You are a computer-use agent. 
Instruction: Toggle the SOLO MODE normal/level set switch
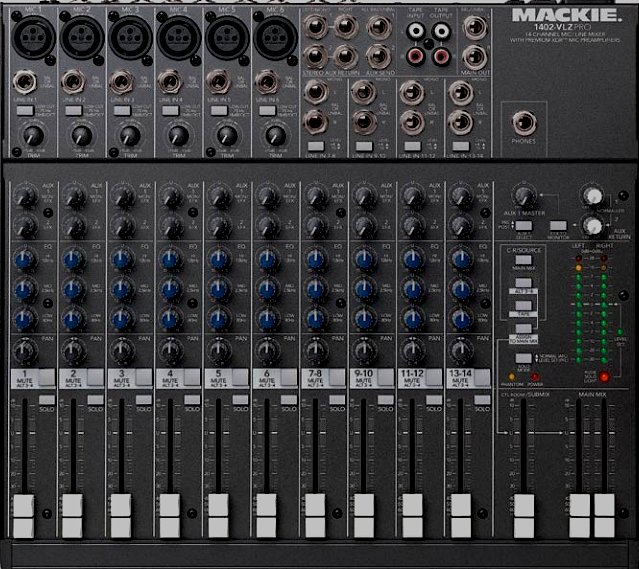pos(524,358)
